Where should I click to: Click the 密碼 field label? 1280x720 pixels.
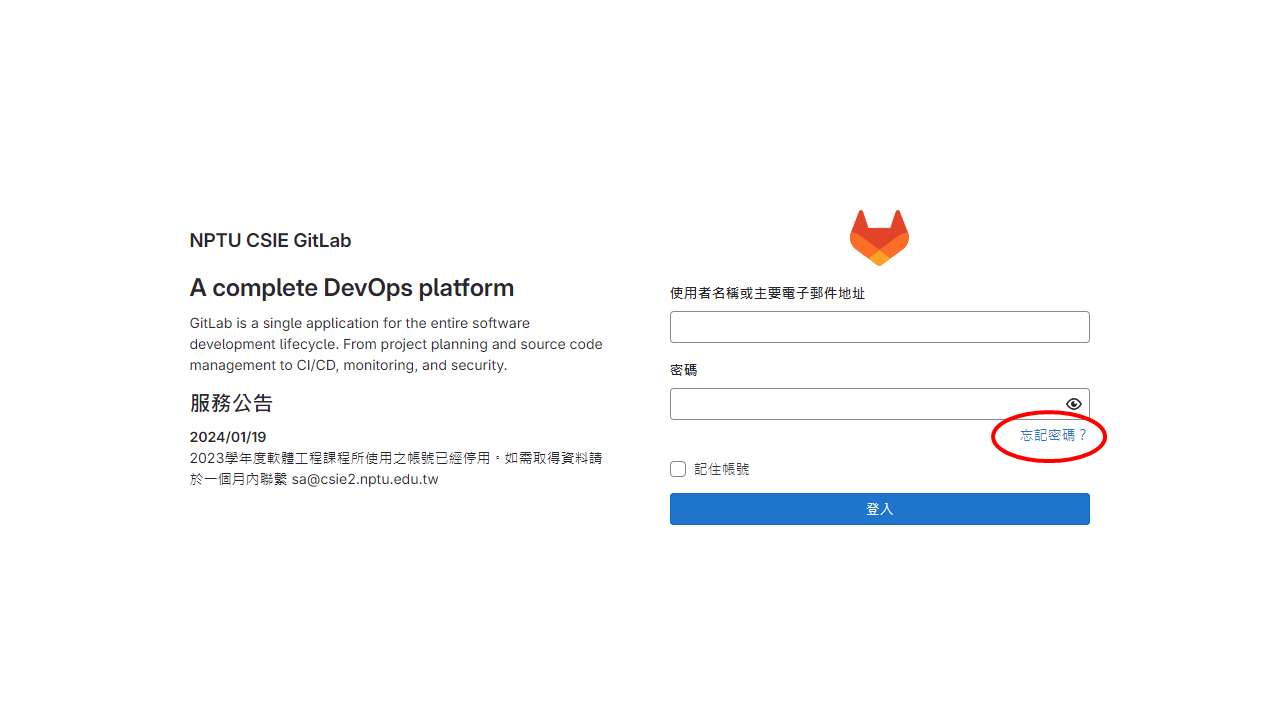(684, 369)
